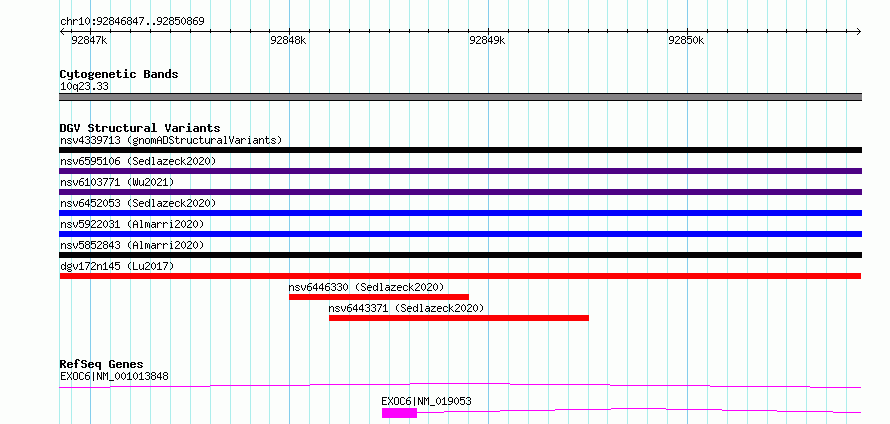Screen dimensions: 890x424
Task: Select the purple nsv6103771 variant bar
Action: (x=460, y=192)
